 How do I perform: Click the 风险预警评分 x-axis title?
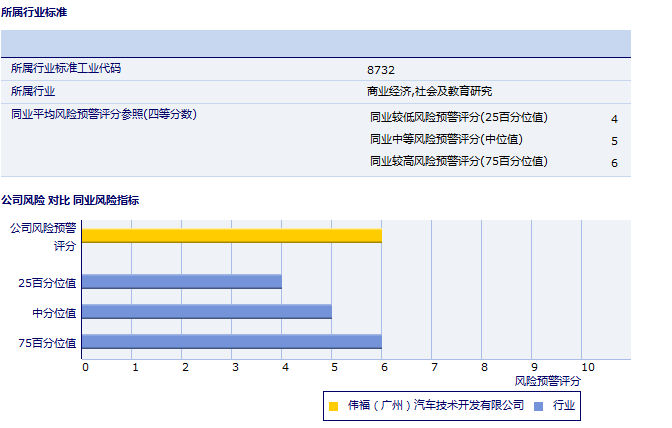click(547, 381)
